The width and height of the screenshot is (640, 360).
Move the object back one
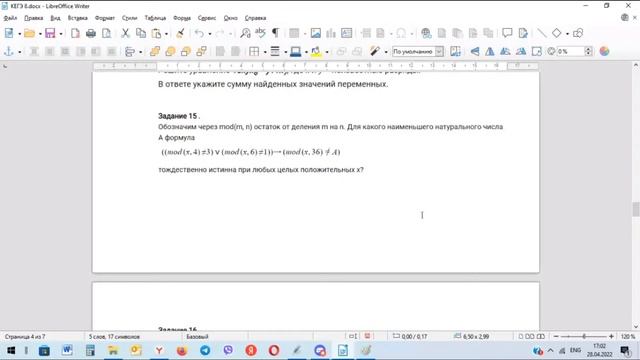click(x=186, y=51)
